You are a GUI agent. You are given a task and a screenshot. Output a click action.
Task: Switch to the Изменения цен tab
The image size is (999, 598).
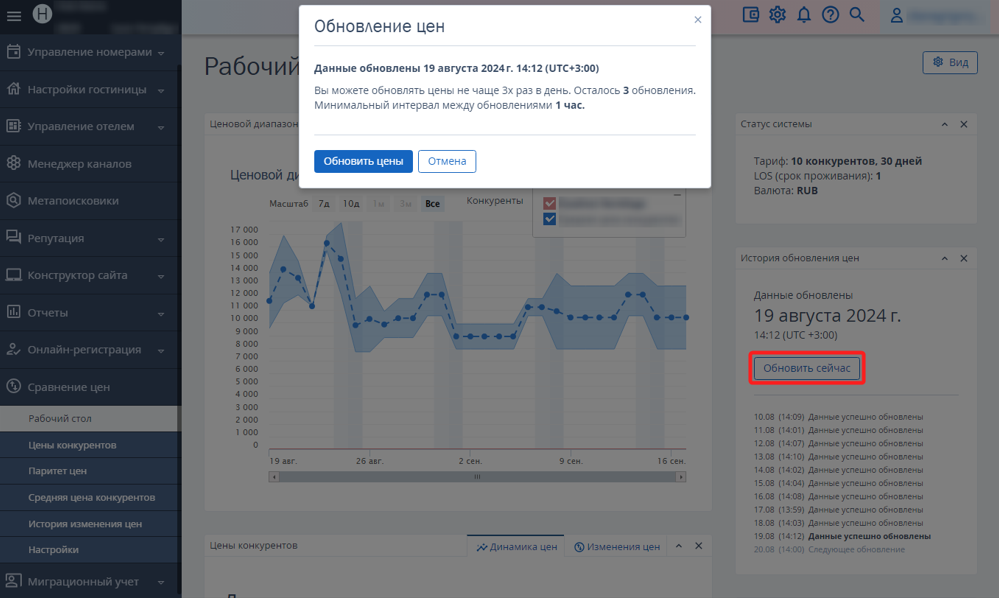(x=617, y=546)
